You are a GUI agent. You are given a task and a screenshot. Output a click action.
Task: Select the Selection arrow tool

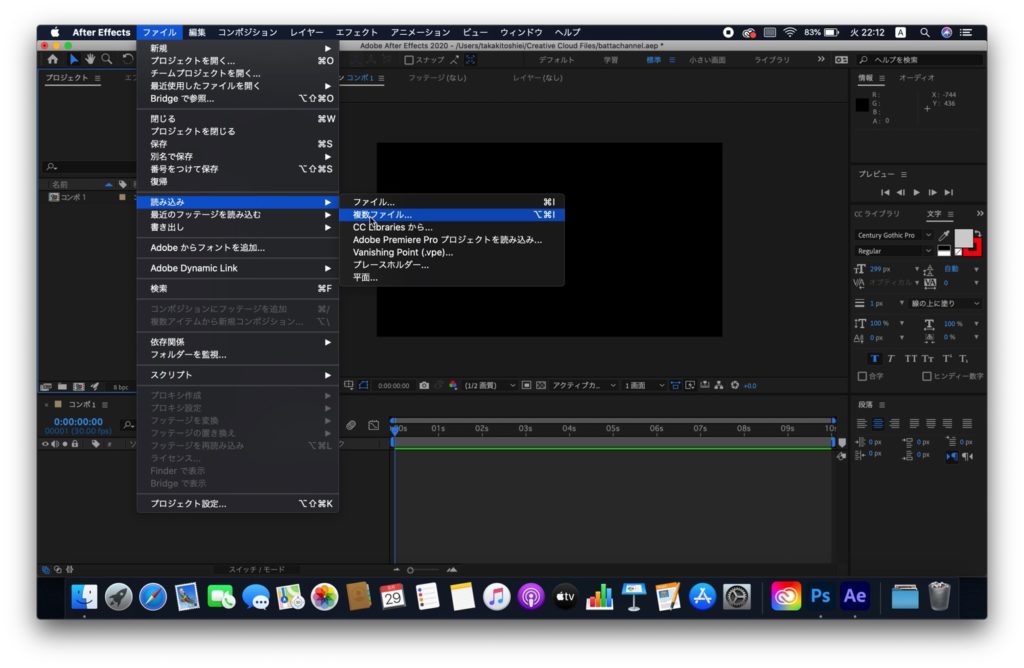(73, 59)
